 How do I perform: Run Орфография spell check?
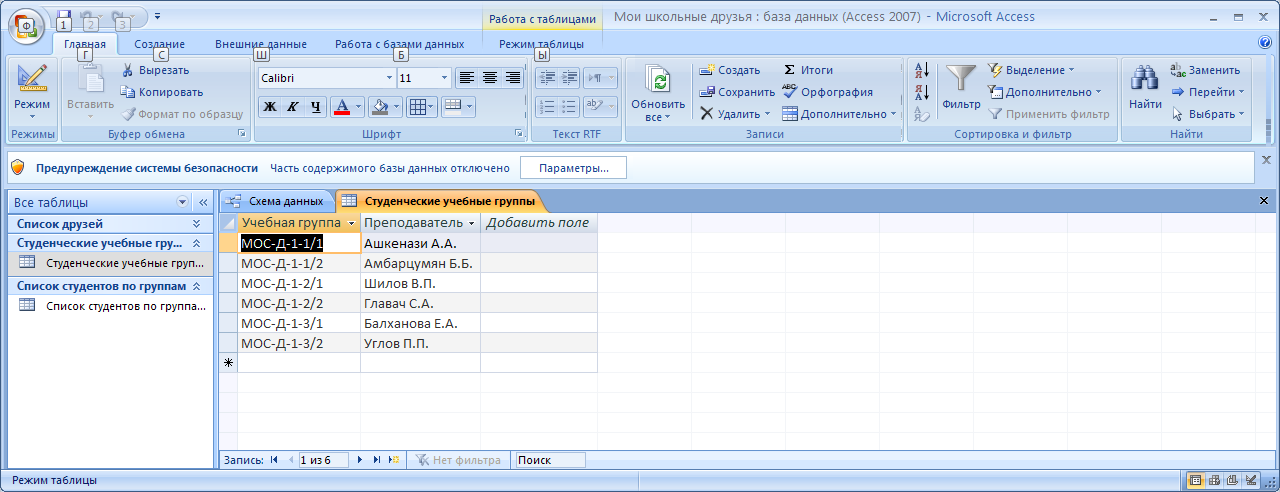coord(828,92)
